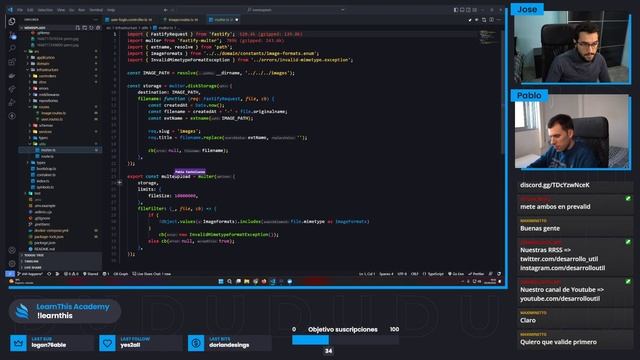The height and width of the screenshot is (360, 640).
Task: Expand the TIMELINE section in Explorer
Action: click(x=60, y=261)
